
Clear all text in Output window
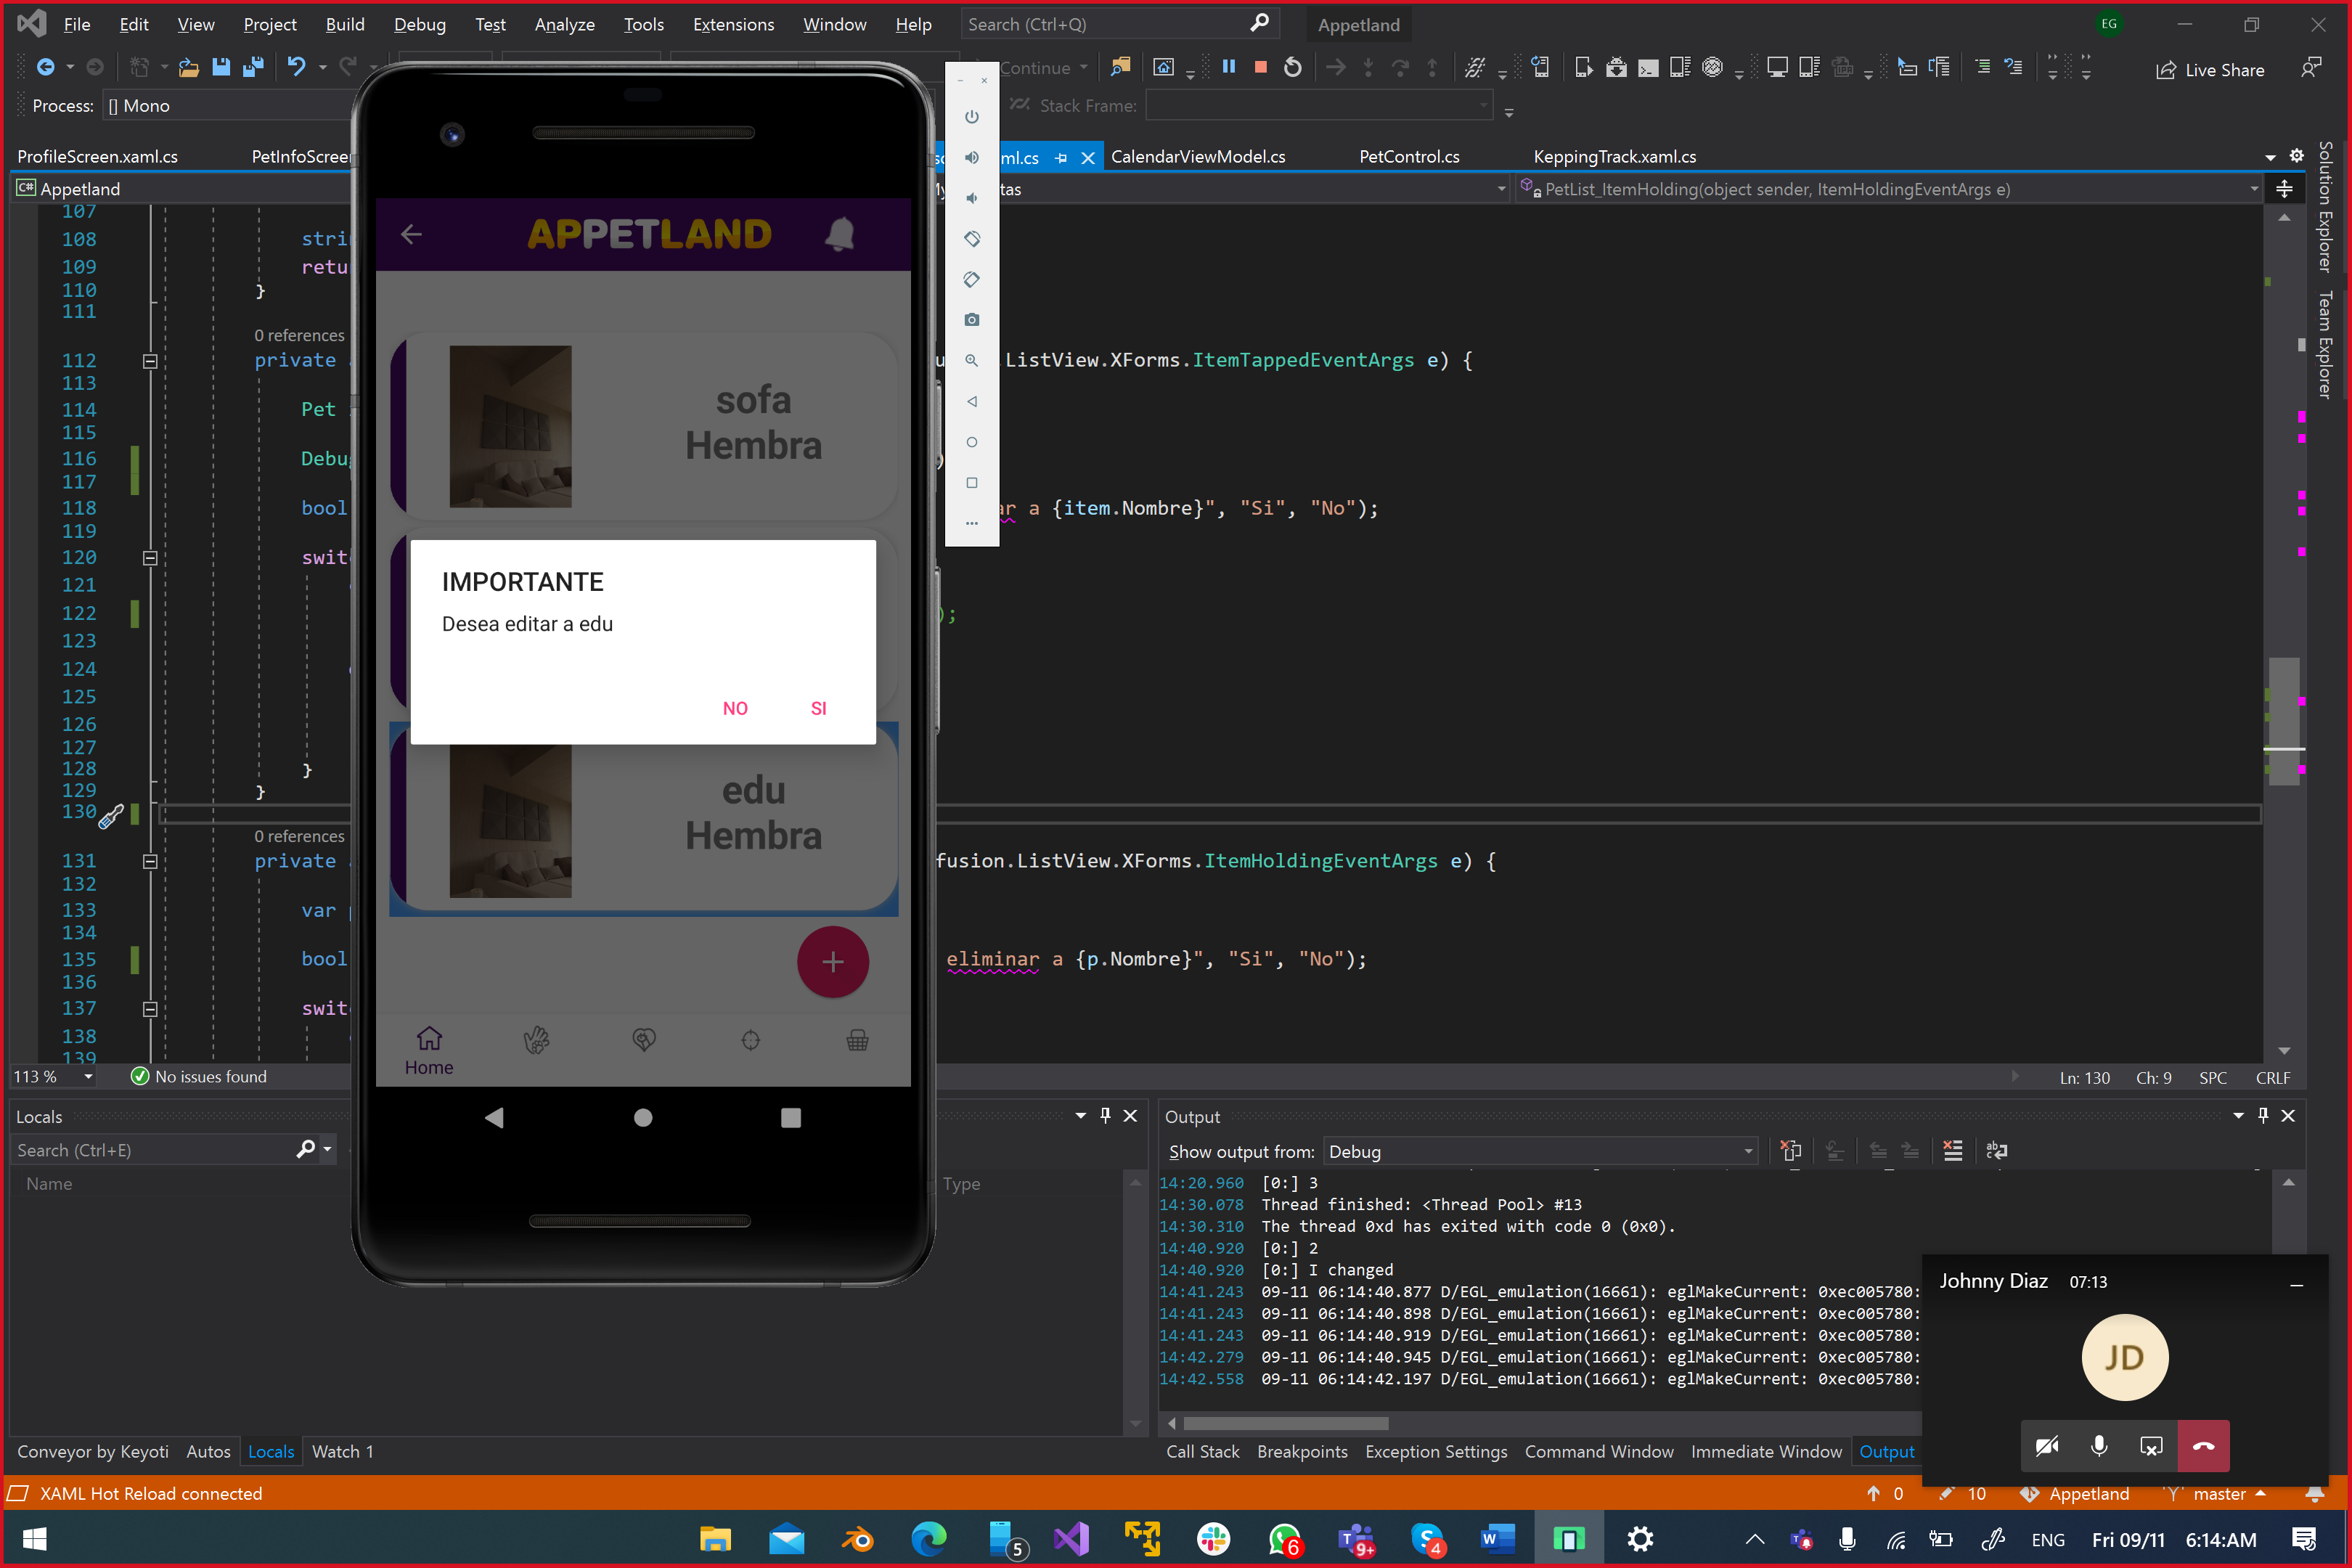[1952, 1151]
